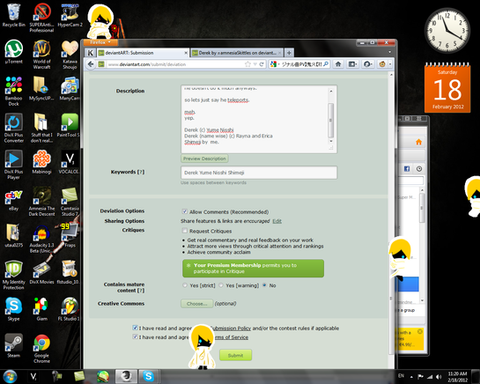Open the Skype desktop icon

pos(14,309)
